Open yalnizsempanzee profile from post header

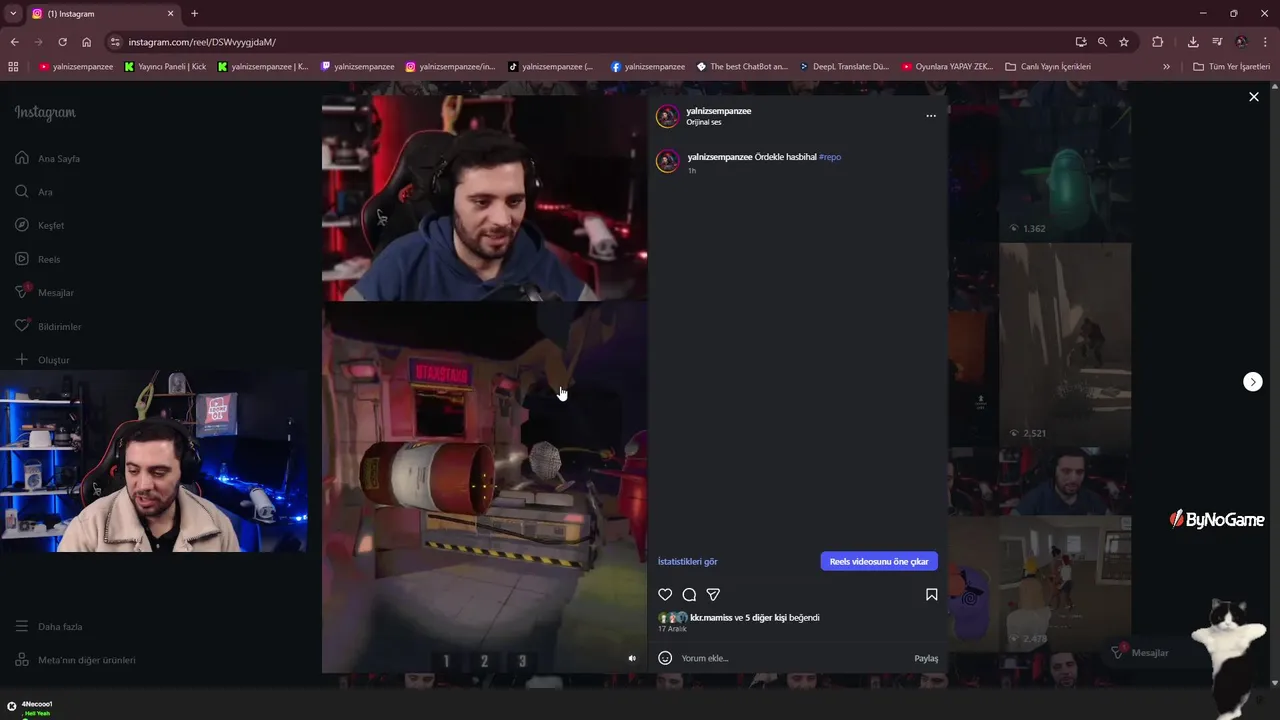pyautogui.click(x=719, y=111)
